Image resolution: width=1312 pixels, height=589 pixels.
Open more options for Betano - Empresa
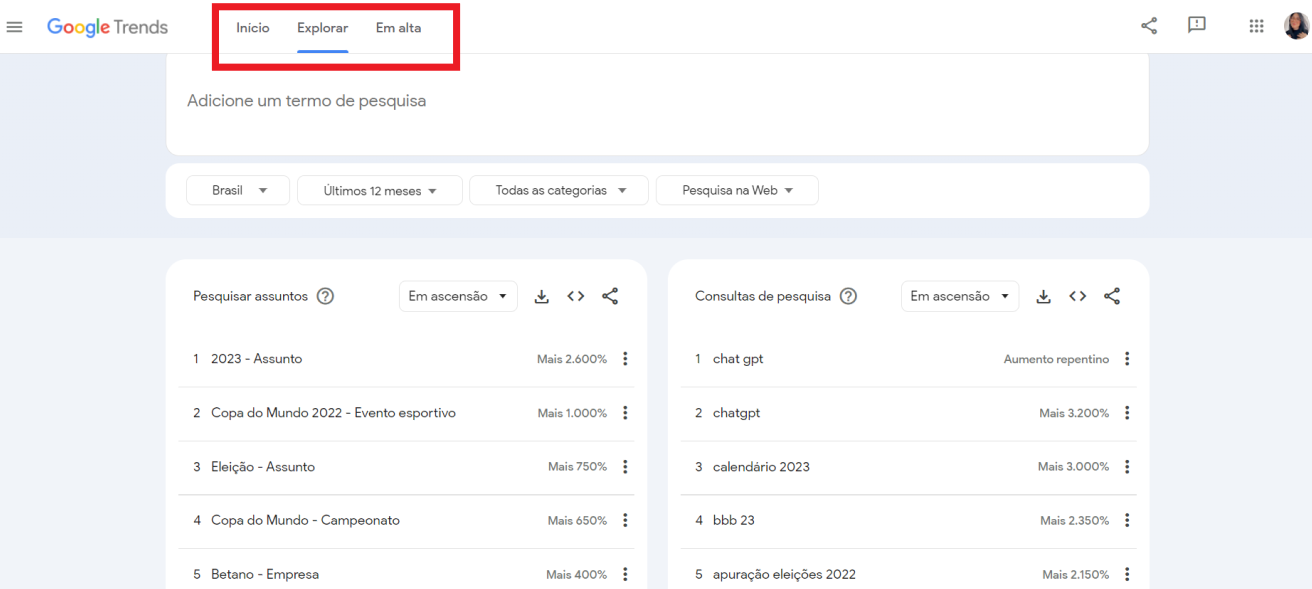point(625,575)
